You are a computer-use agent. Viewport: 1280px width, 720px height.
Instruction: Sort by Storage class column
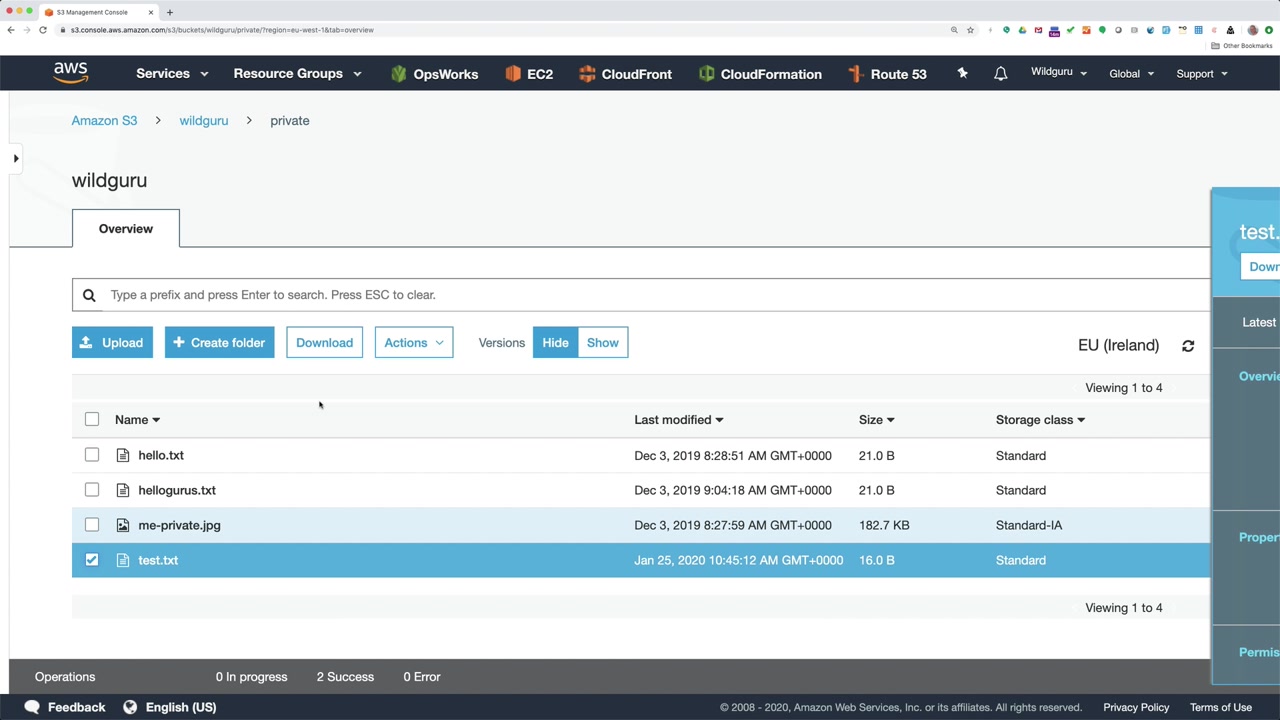coord(1040,420)
